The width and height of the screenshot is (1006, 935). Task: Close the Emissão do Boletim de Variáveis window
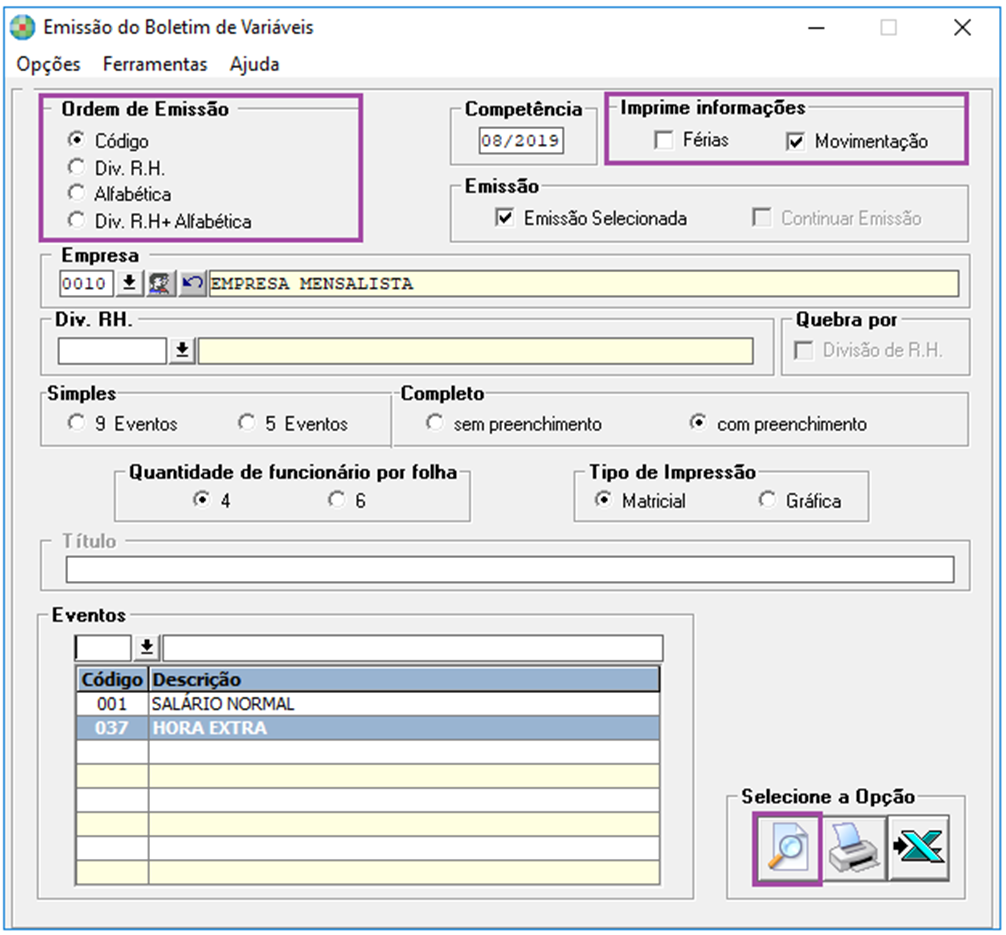(x=962, y=28)
